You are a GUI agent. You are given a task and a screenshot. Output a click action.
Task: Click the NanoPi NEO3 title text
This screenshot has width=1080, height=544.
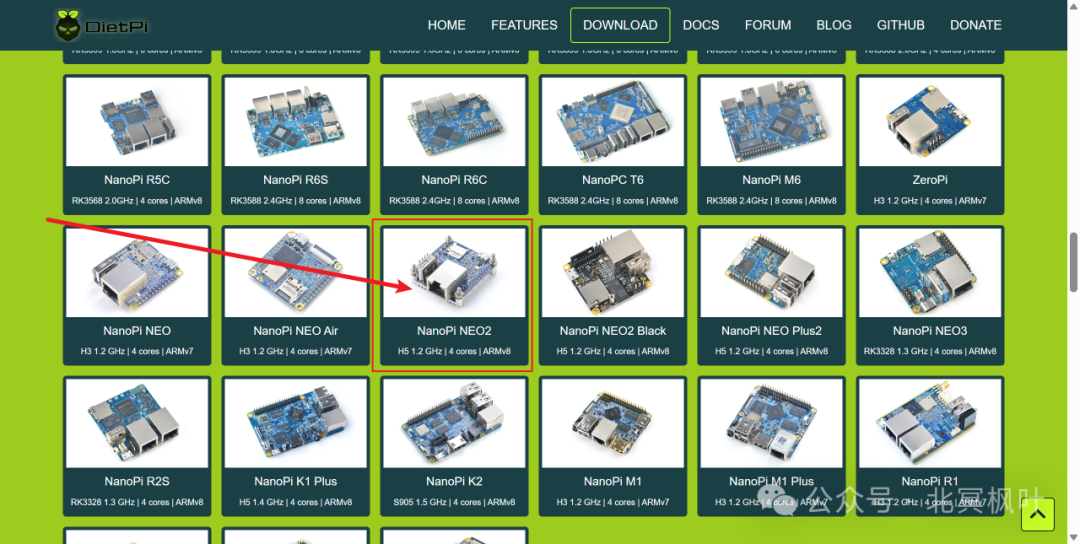[x=930, y=331]
